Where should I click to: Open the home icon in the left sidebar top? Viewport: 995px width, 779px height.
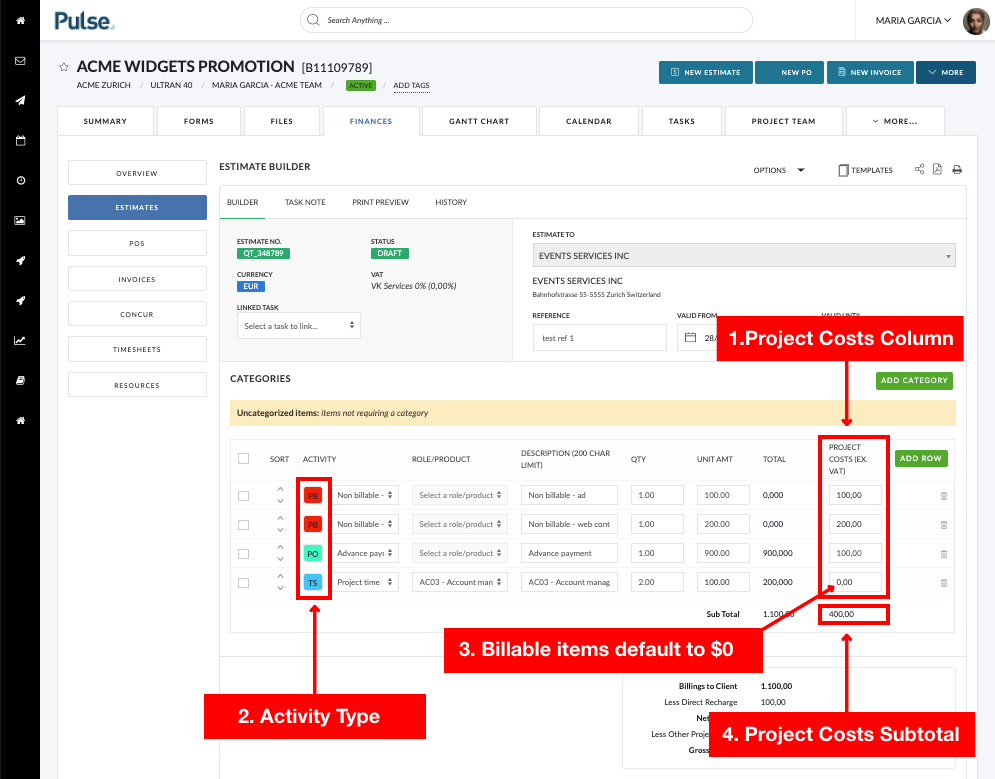(x=20, y=20)
